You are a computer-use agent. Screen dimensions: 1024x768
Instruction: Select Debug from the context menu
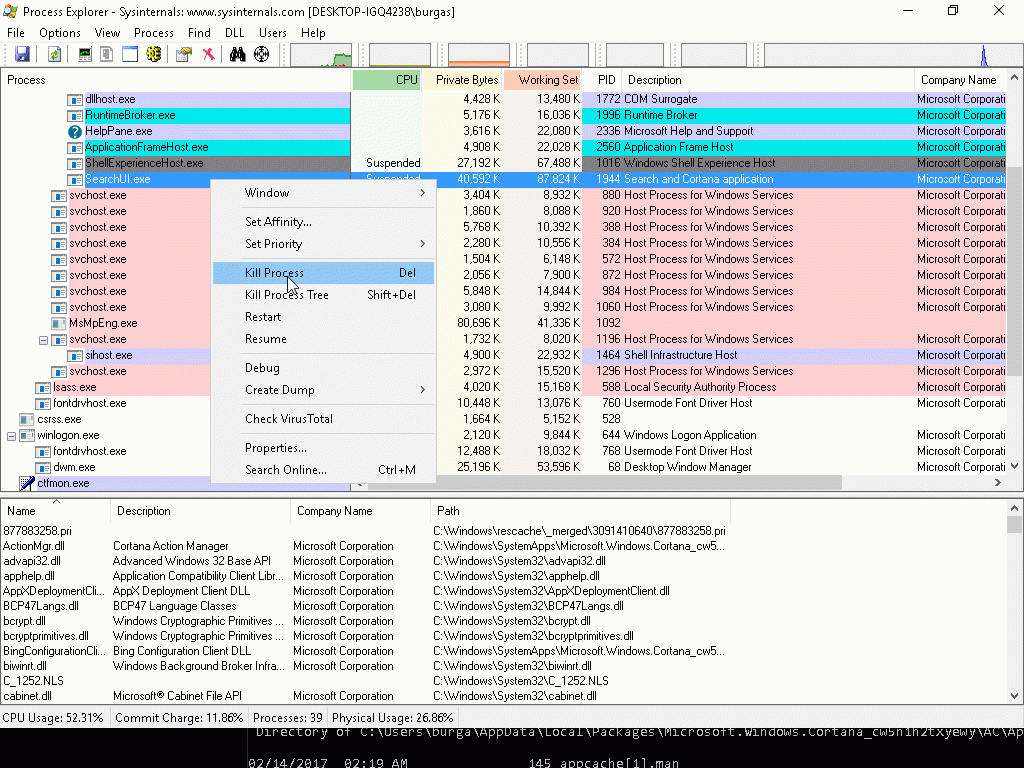324,368
